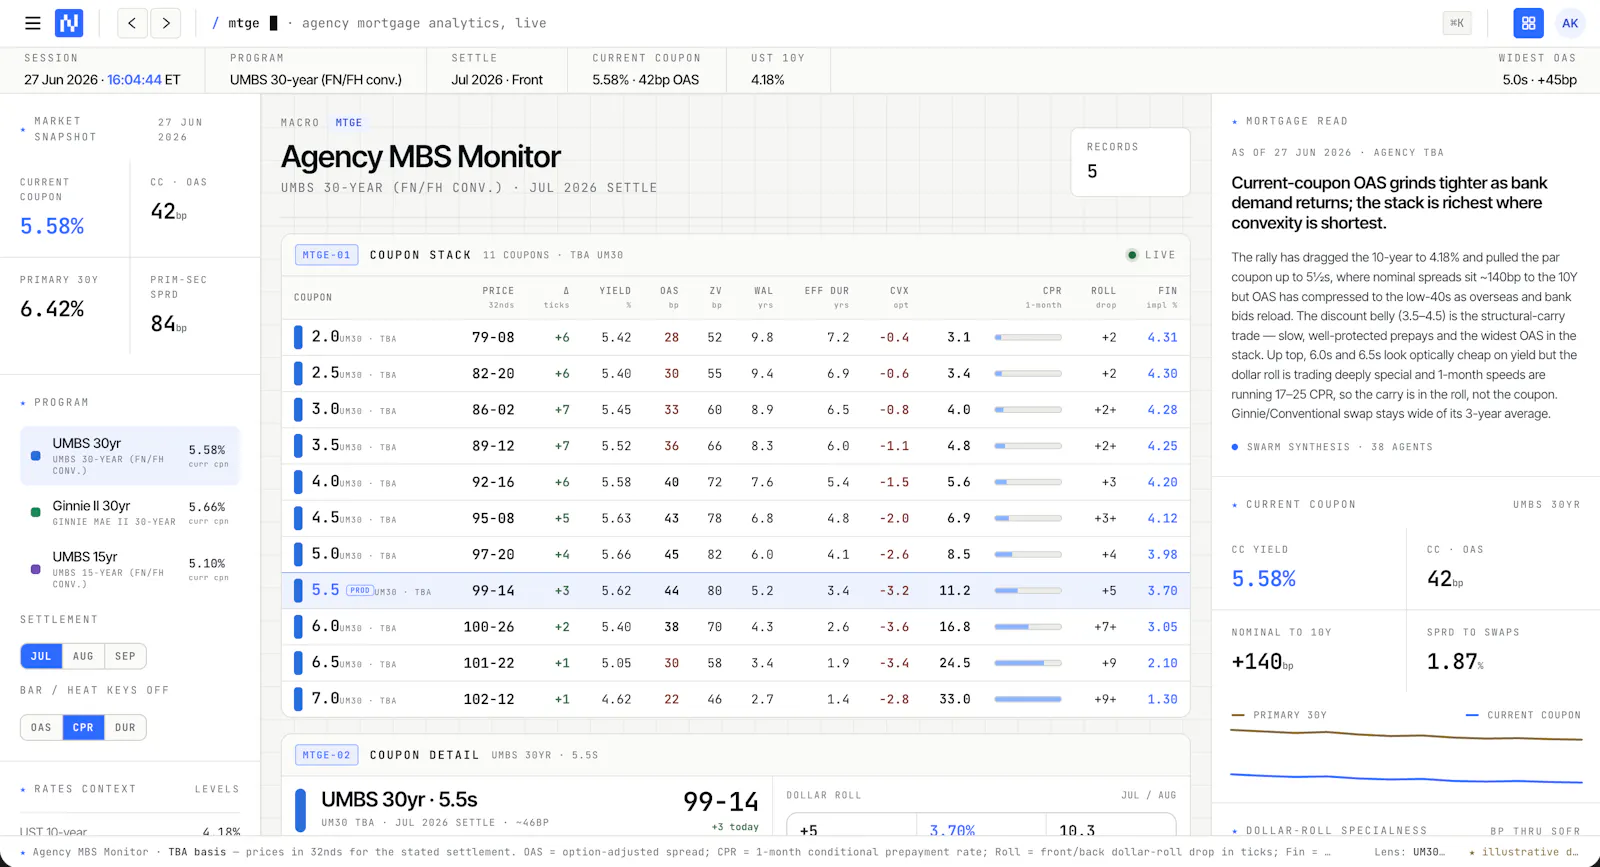The width and height of the screenshot is (1600, 867).
Task: Click the UST 10Y 4.18% header stat
Action: coord(778,70)
